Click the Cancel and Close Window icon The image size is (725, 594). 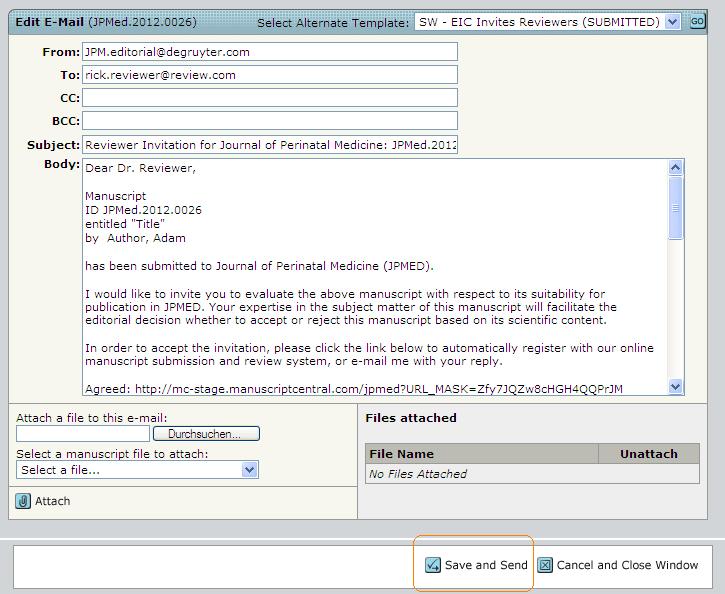(x=545, y=565)
